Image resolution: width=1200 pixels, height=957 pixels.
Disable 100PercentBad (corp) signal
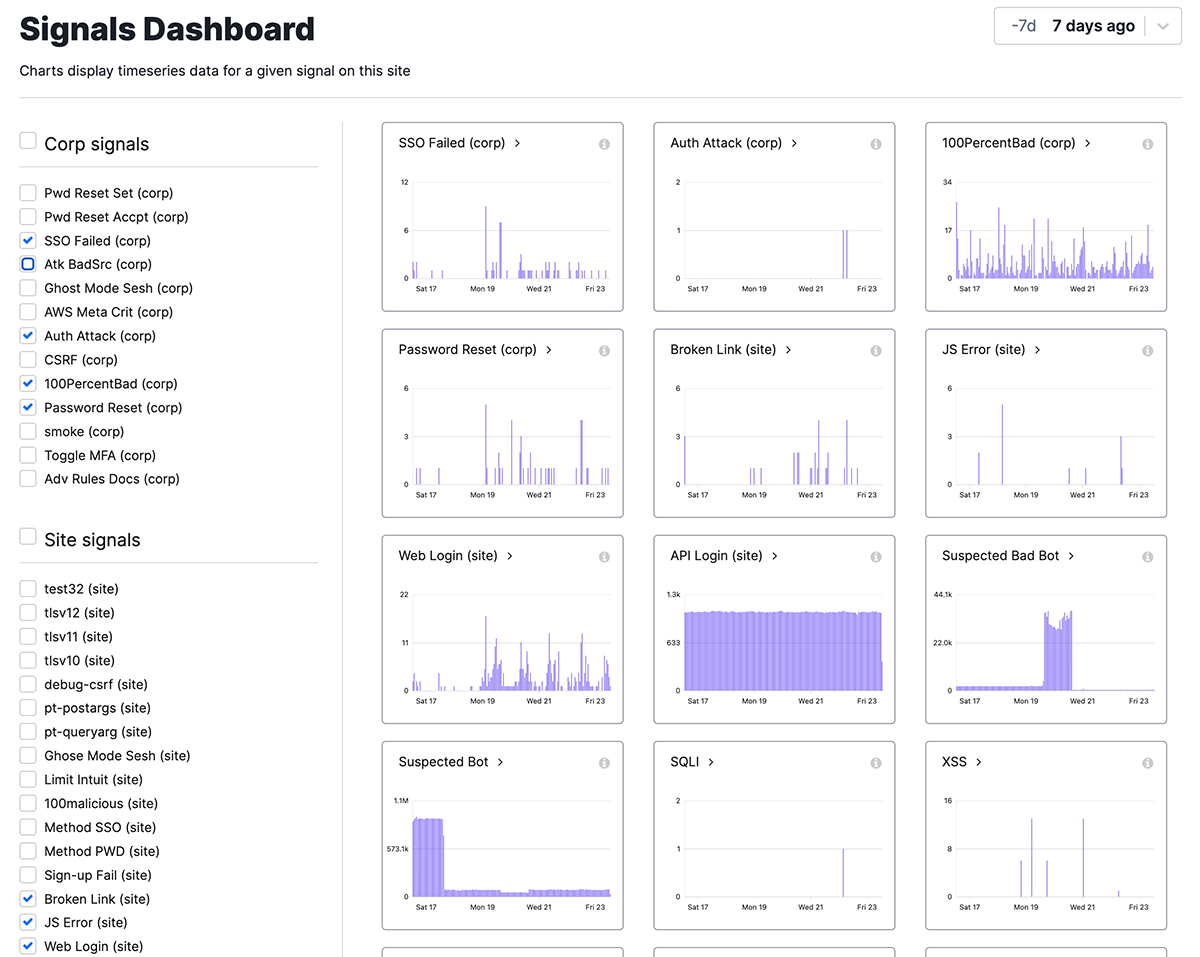[28, 383]
